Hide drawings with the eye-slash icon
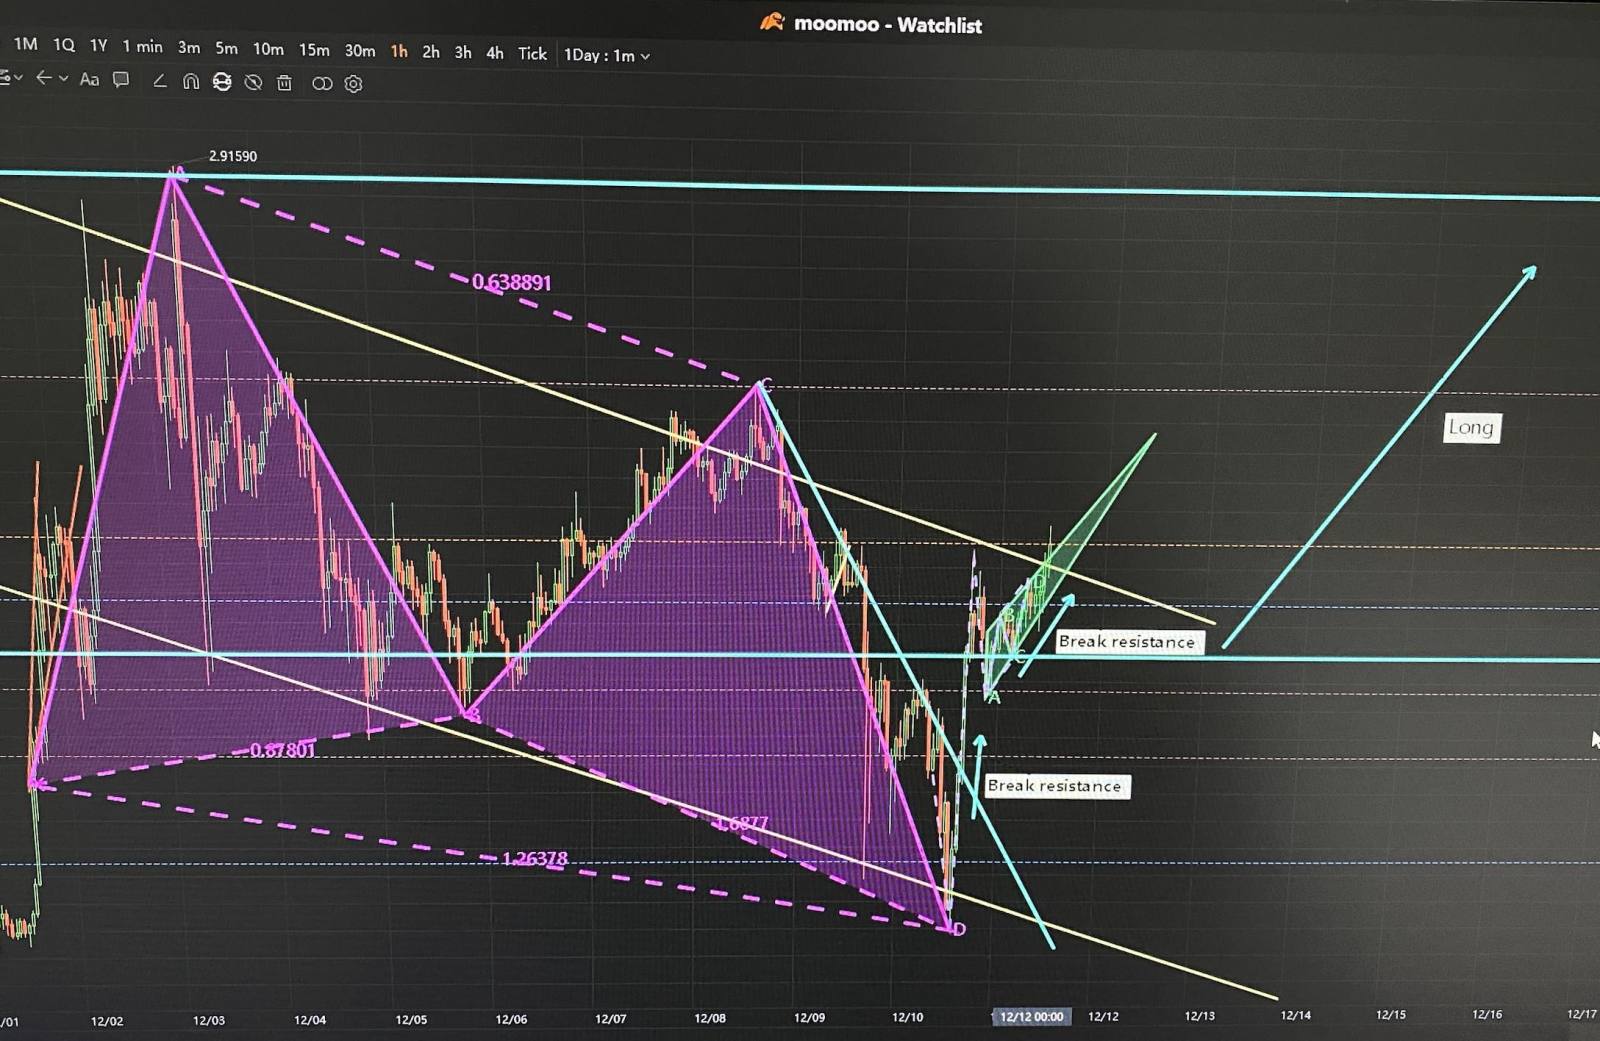 (x=253, y=83)
